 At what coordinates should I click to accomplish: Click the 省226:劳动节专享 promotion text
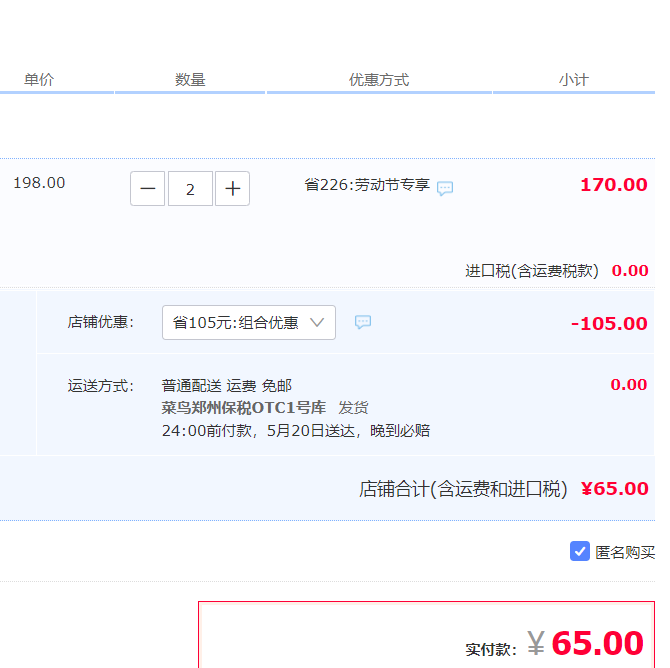coord(367,185)
